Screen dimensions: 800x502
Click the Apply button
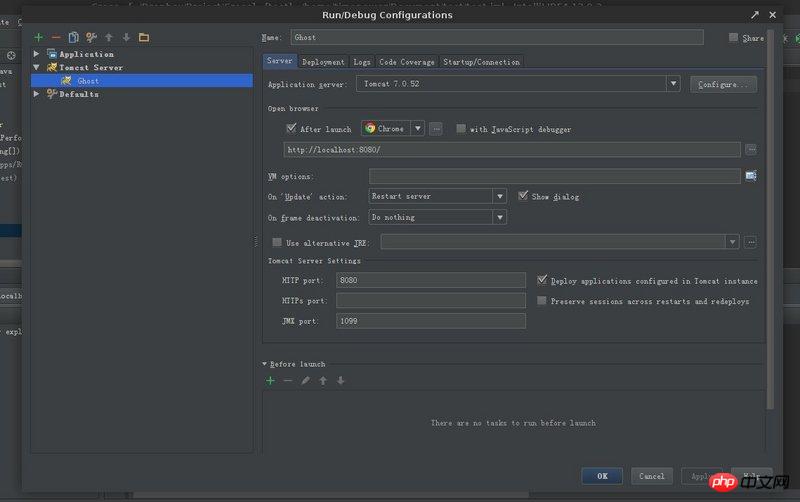click(701, 476)
